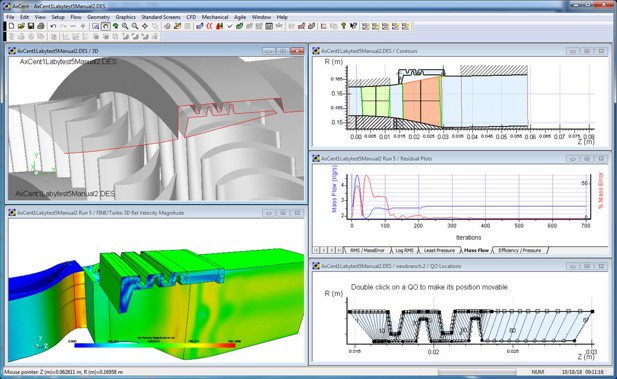Select the Mass Flow tab
Screen dimensions: 617x379
tap(476, 250)
